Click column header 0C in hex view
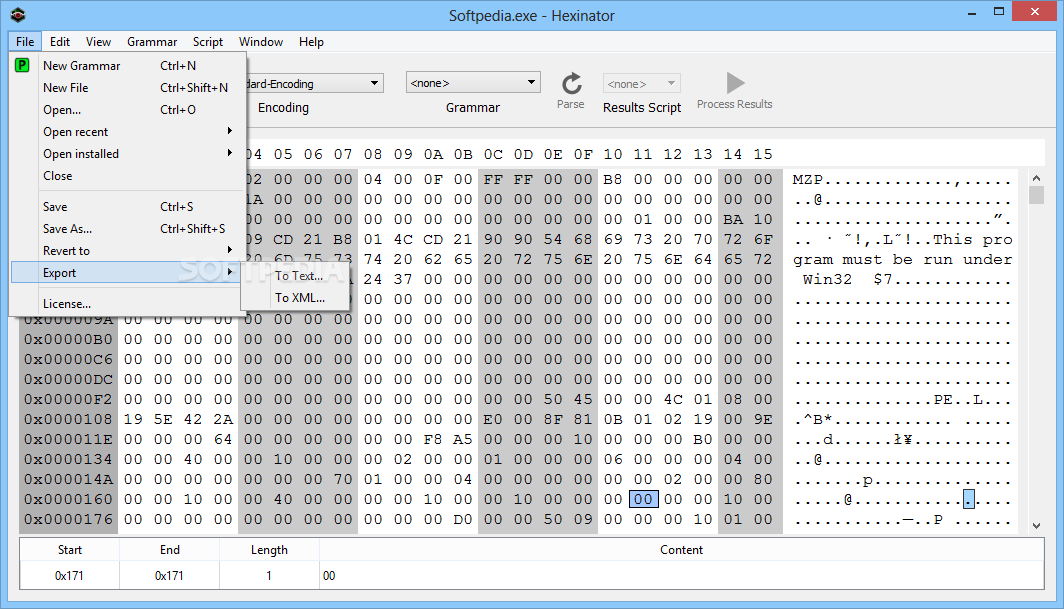Viewport: 1064px width, 609px height. tap(493, 154)
